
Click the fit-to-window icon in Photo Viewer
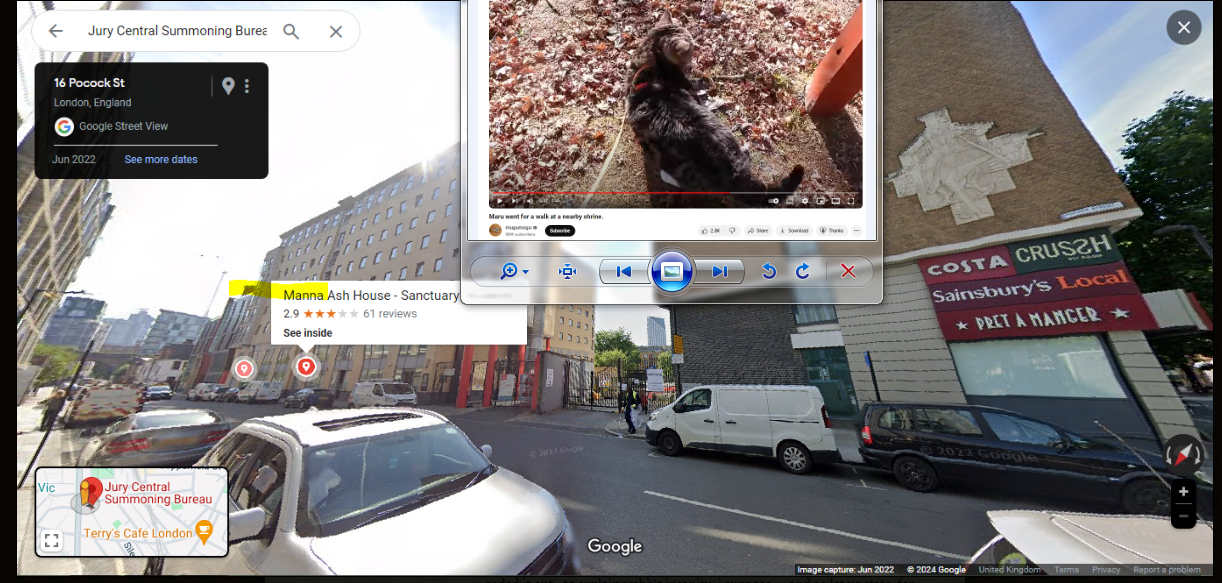[x=567, y=271]
